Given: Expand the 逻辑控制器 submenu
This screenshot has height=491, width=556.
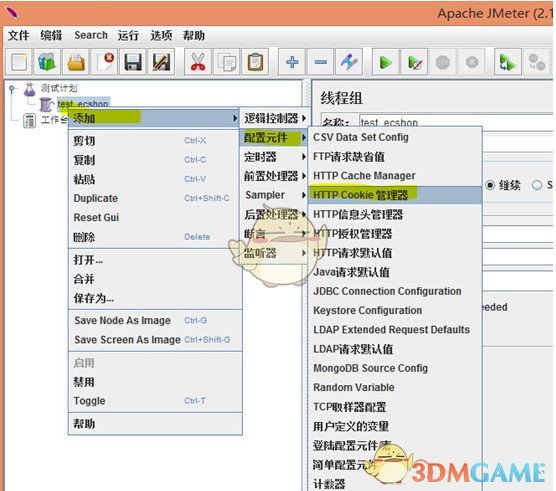Looking at the screenshot, I should pos(274,118).
